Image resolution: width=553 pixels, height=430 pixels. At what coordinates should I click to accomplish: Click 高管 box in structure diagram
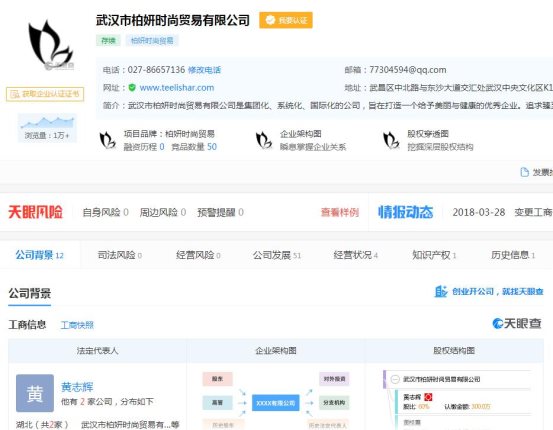tap(217, 402)
